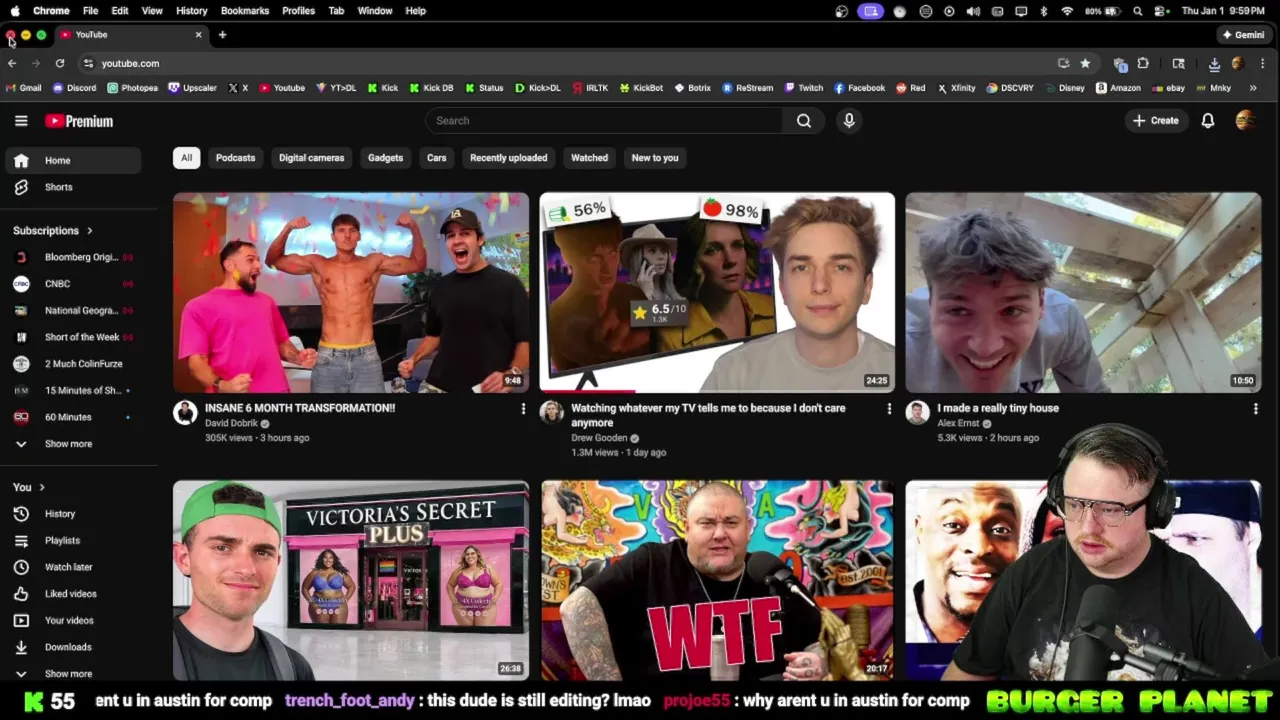Open the Chrome History menu
This screenshot has width=1280, height=720.
(192, 11)
